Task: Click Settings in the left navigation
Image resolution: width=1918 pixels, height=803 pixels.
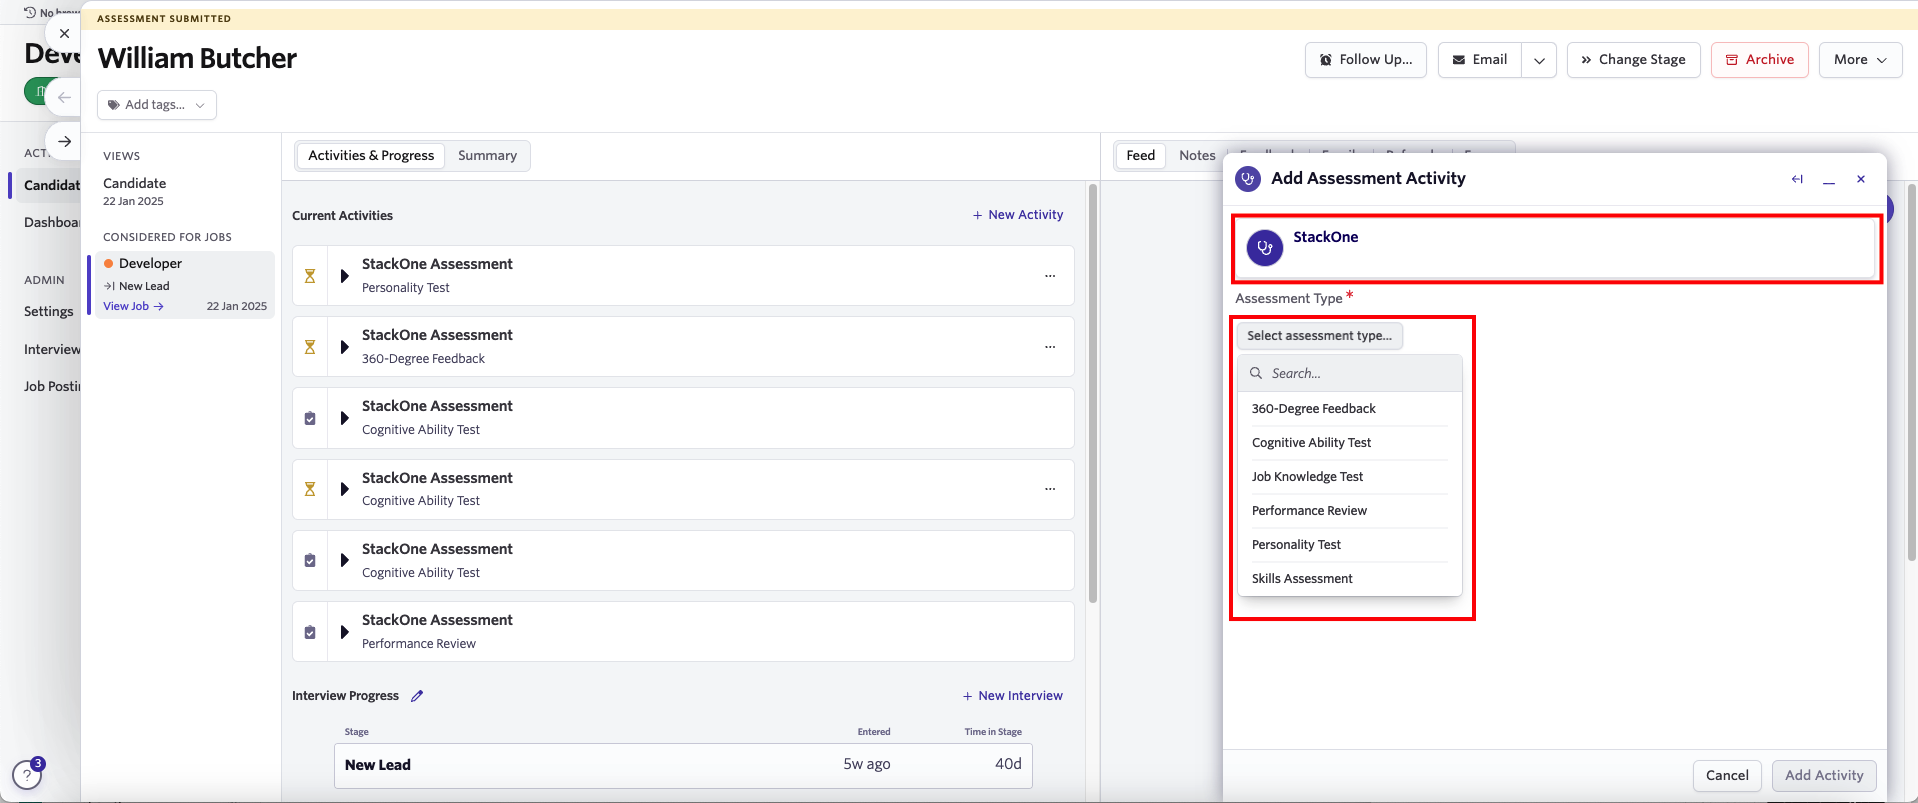Action: tap(48, 312)
